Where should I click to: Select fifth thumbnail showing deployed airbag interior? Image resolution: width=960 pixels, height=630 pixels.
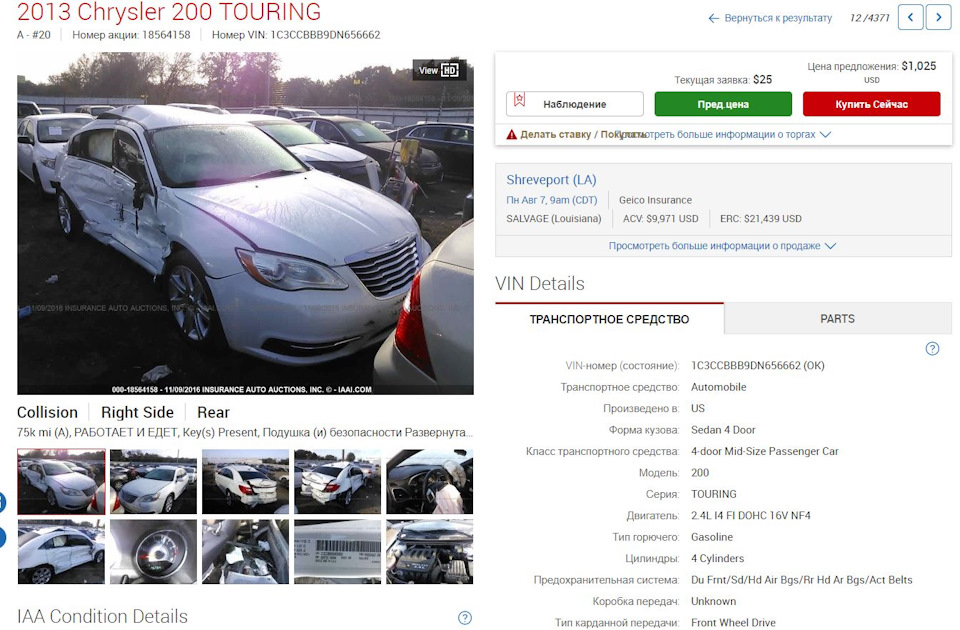point(430,482)
